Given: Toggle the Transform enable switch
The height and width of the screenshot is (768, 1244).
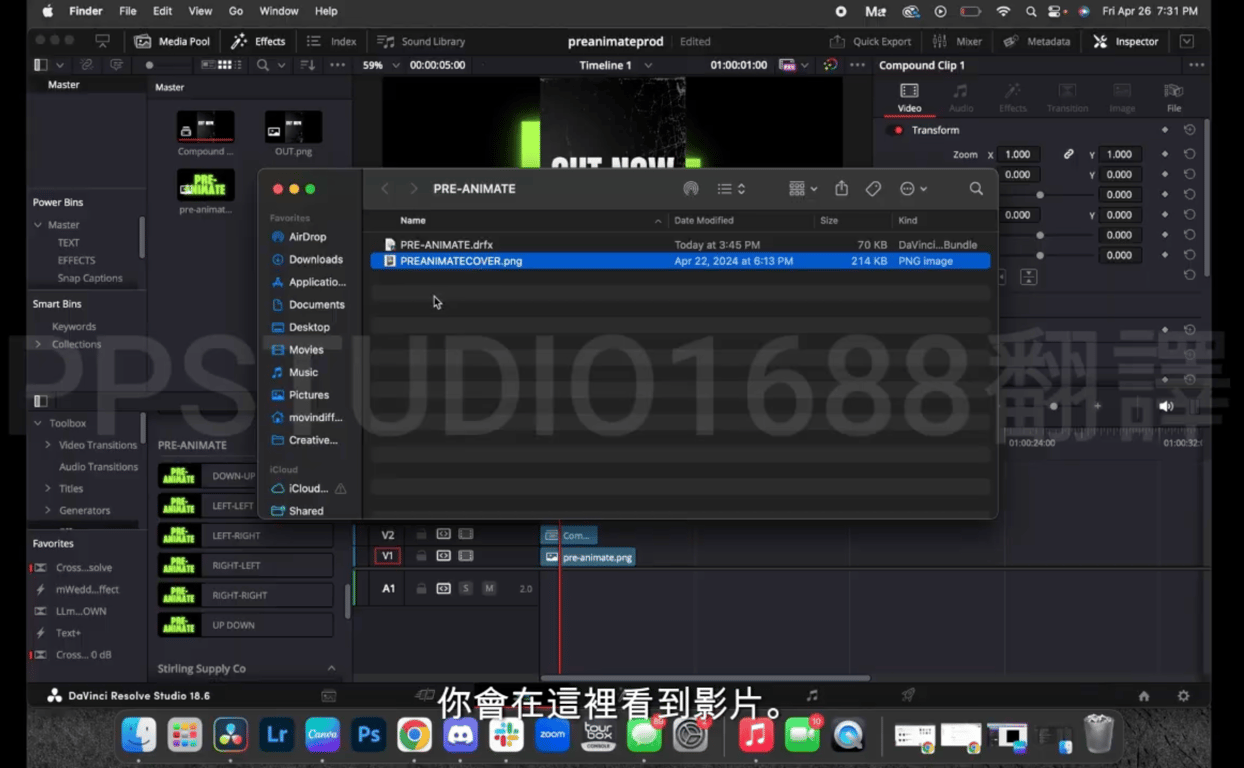Looking at the screenshot, I should coord(895,130).
